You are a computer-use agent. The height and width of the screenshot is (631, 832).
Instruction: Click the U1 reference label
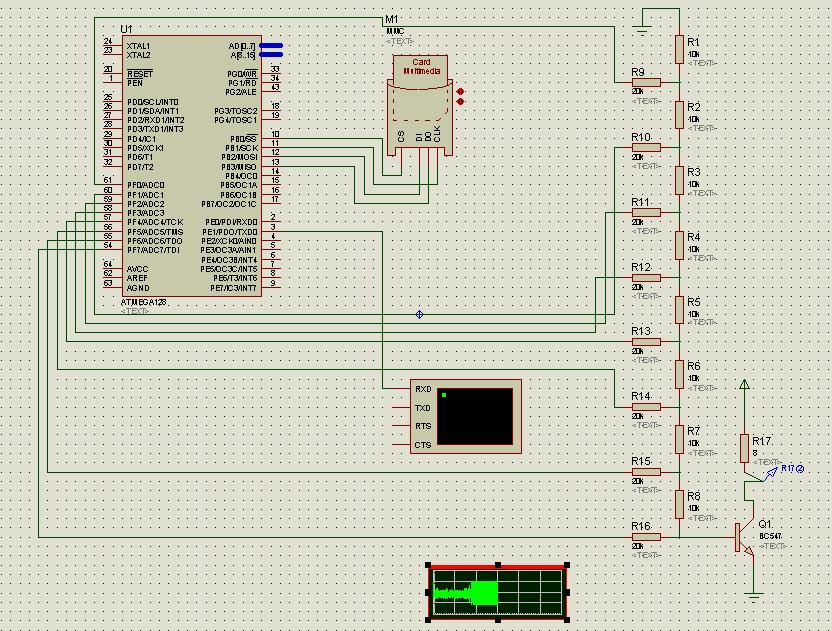click(125, 28)
